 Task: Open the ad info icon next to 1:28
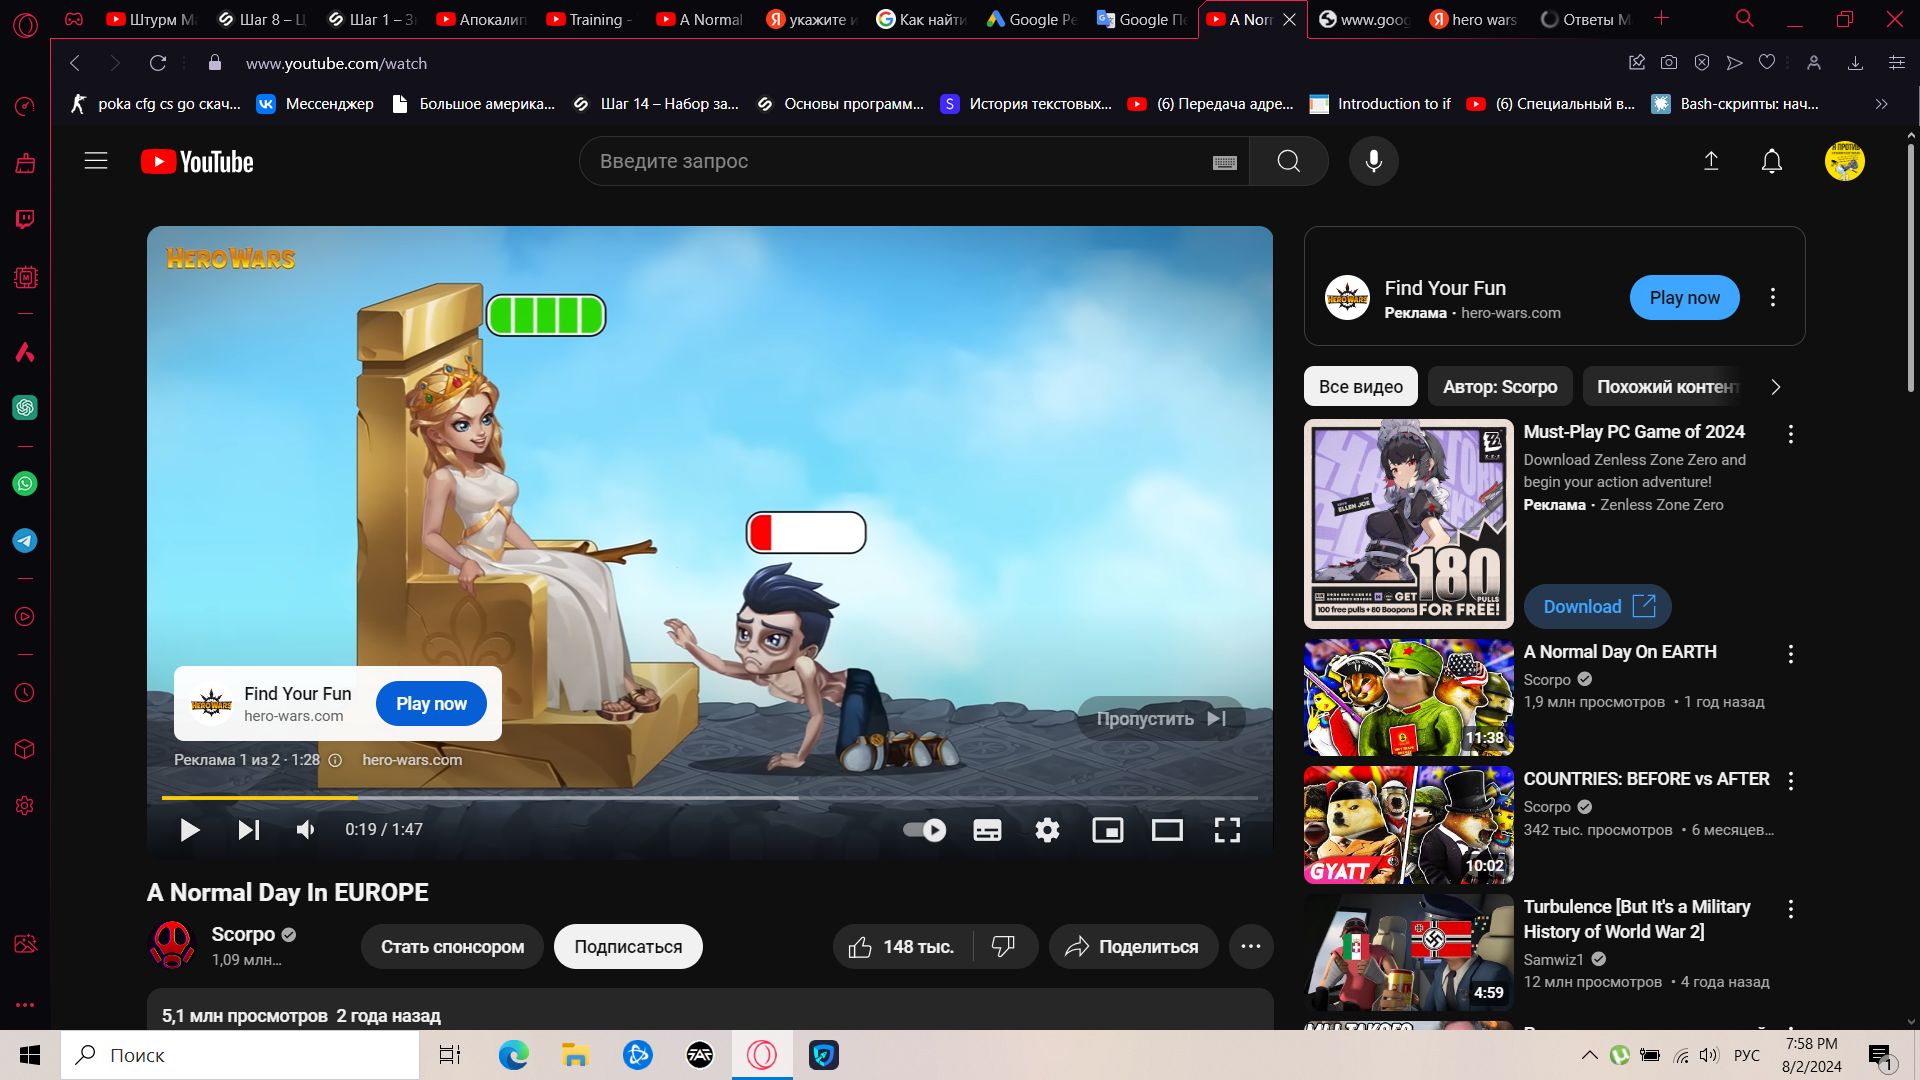(335, 760)
